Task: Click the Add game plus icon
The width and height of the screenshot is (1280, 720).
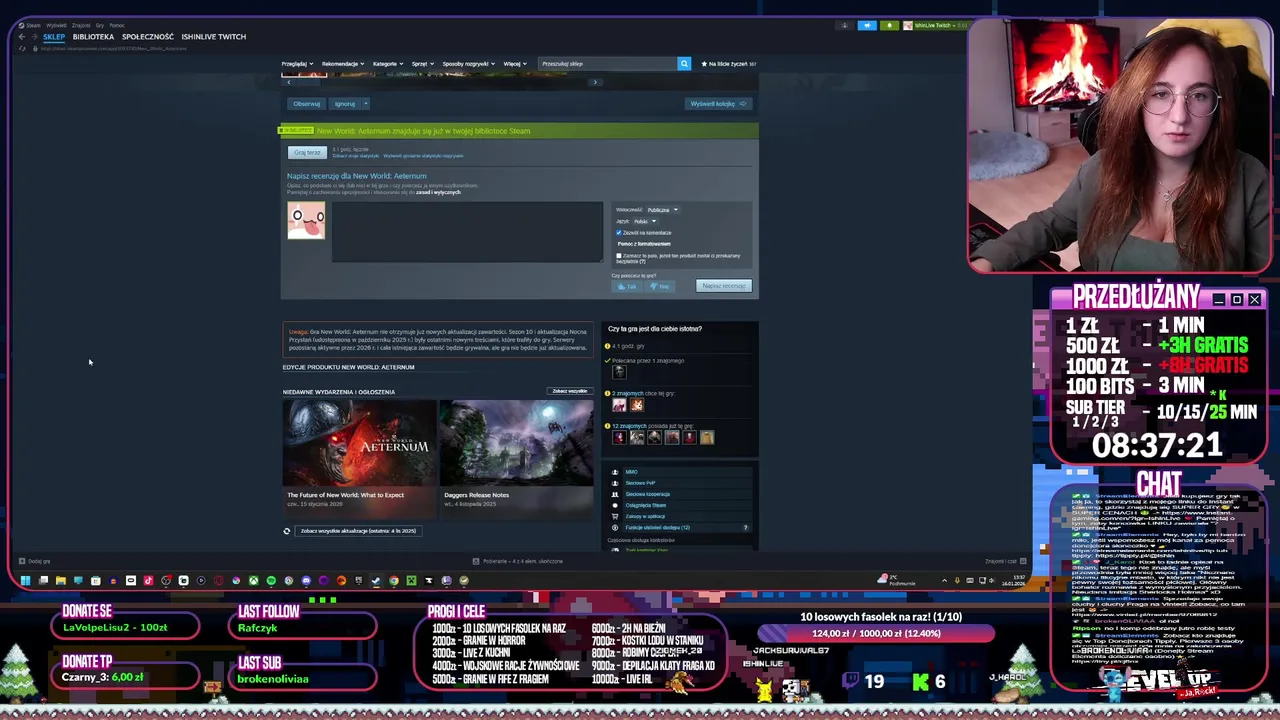Action: [x=22, y=561]
